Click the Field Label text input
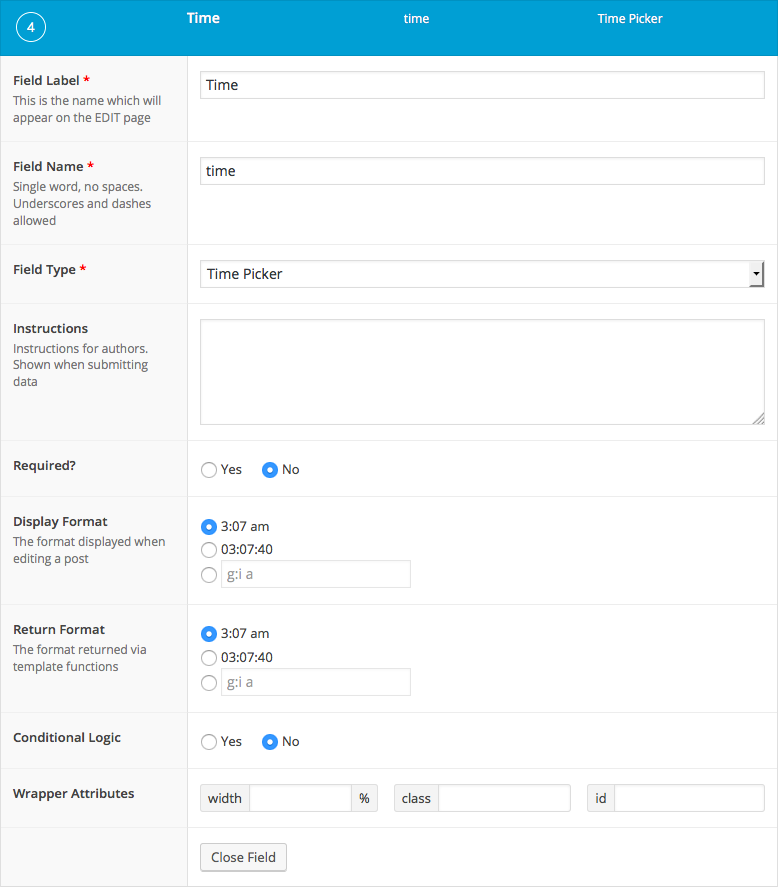This screenshot has height=887, width=778. coord(482,85)
